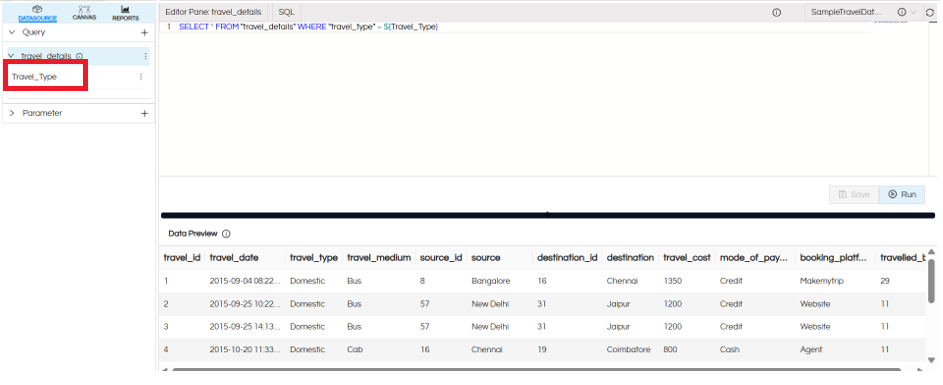
Task: Click the travel_cost column header
Action: pos(687,257)
